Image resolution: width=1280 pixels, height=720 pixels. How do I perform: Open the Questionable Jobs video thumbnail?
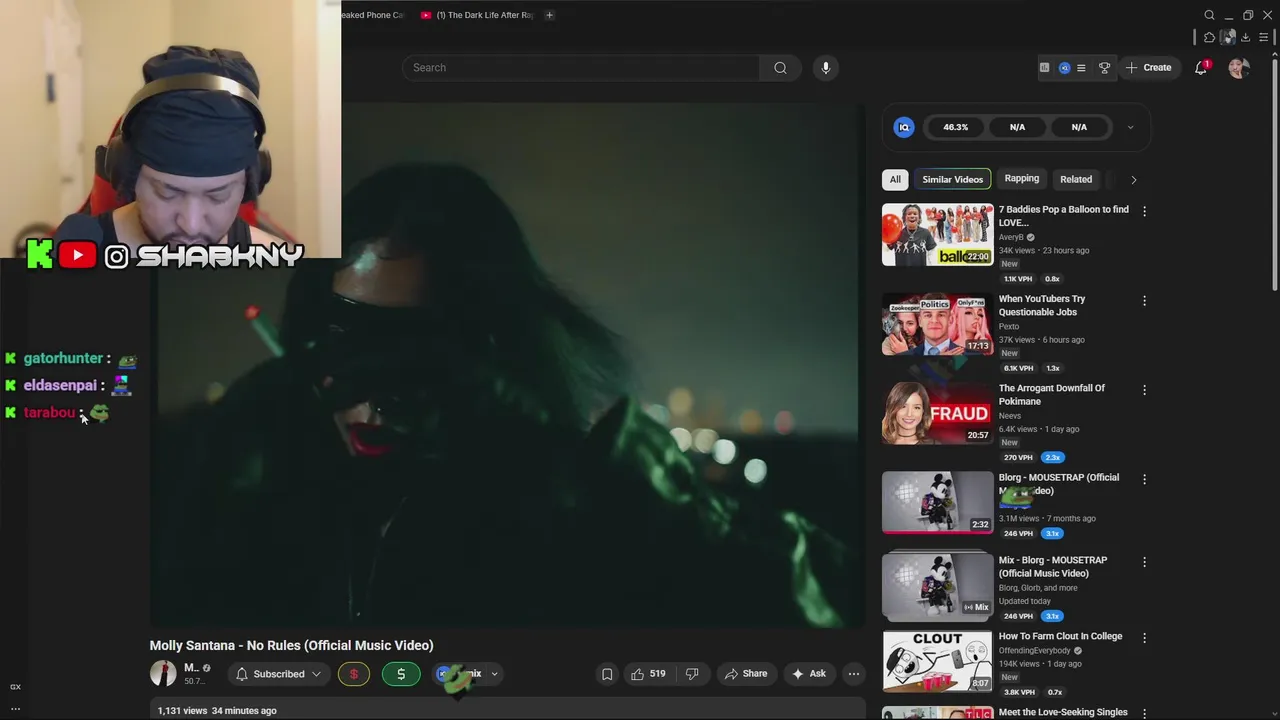pyautogui.click(x=937, y=324)
